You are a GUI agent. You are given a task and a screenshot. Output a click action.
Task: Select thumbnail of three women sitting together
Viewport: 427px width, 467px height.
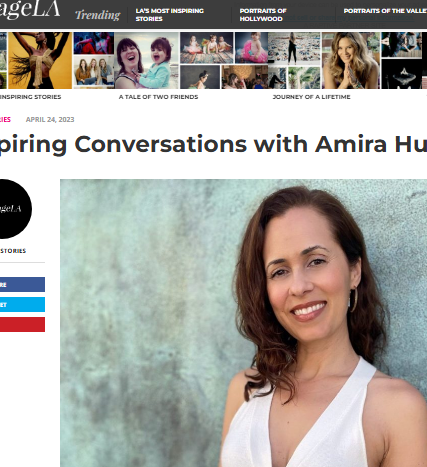click(94, 72)
